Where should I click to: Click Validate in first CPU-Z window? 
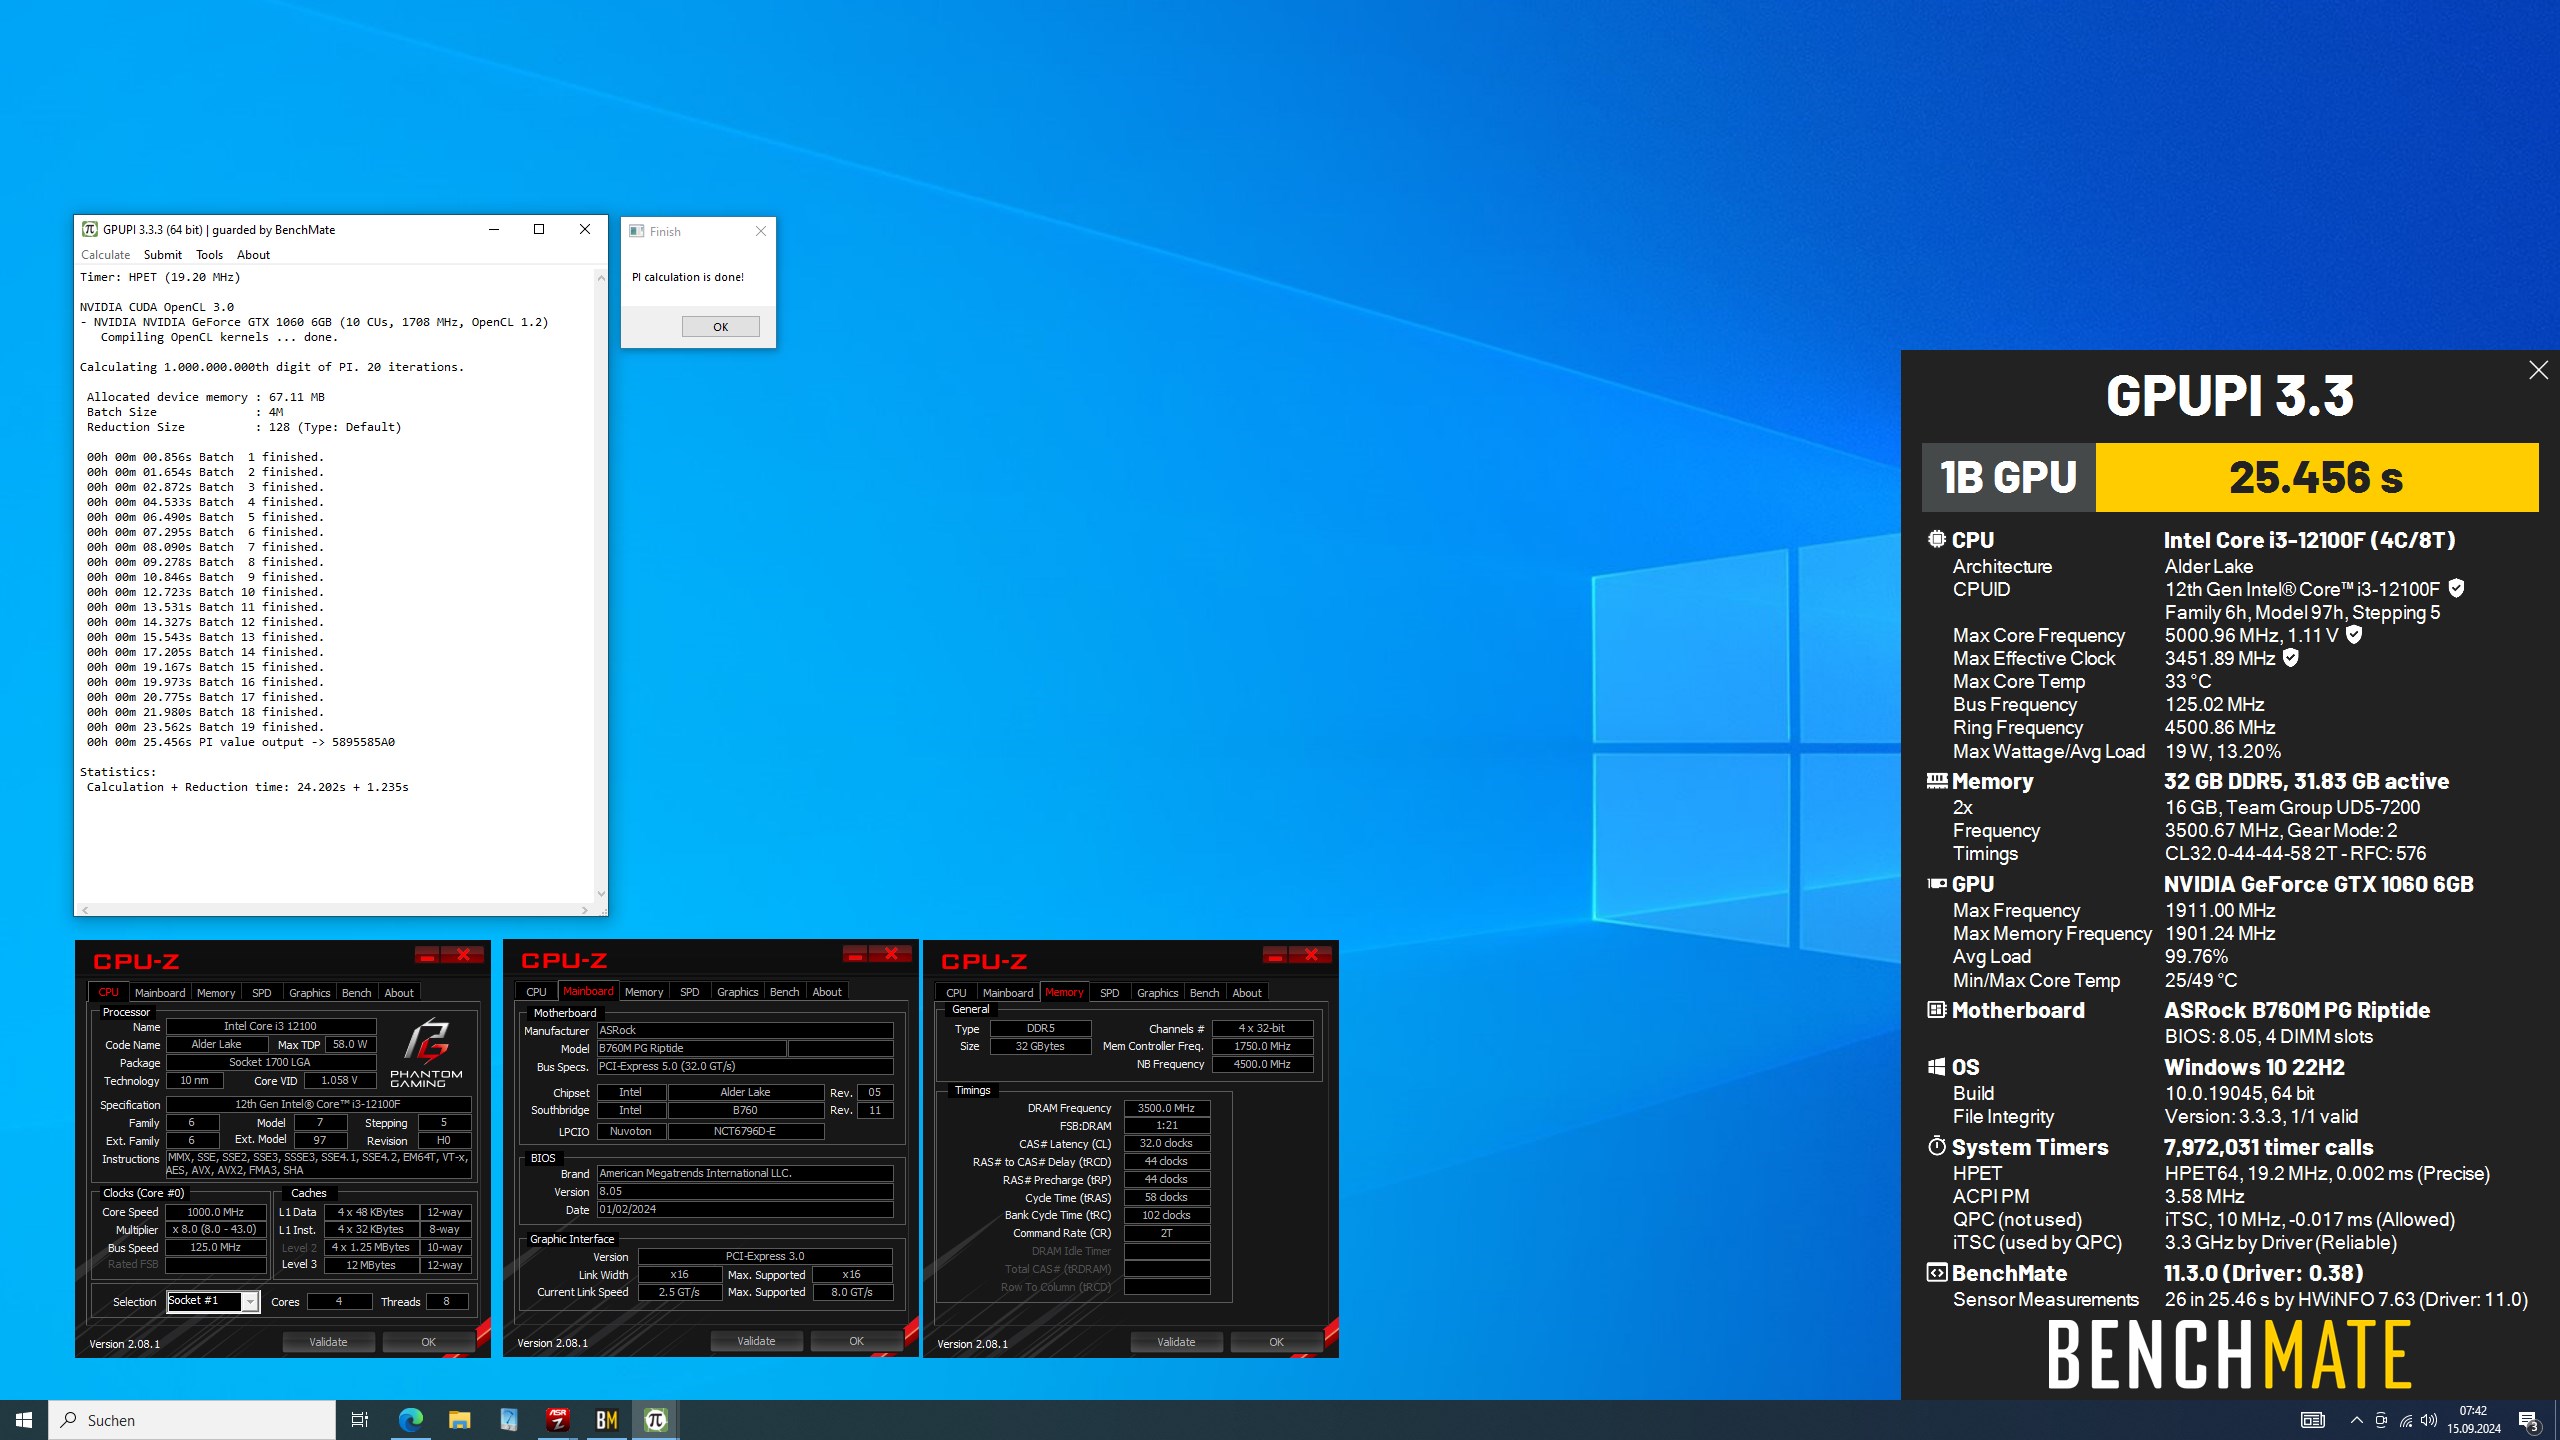coord(328,1342)
